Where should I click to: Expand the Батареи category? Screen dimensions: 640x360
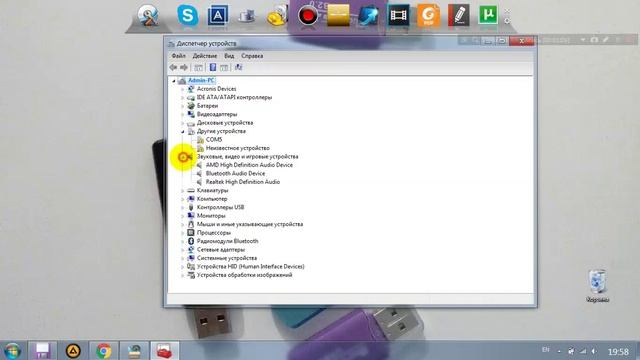tap(182, 106)
